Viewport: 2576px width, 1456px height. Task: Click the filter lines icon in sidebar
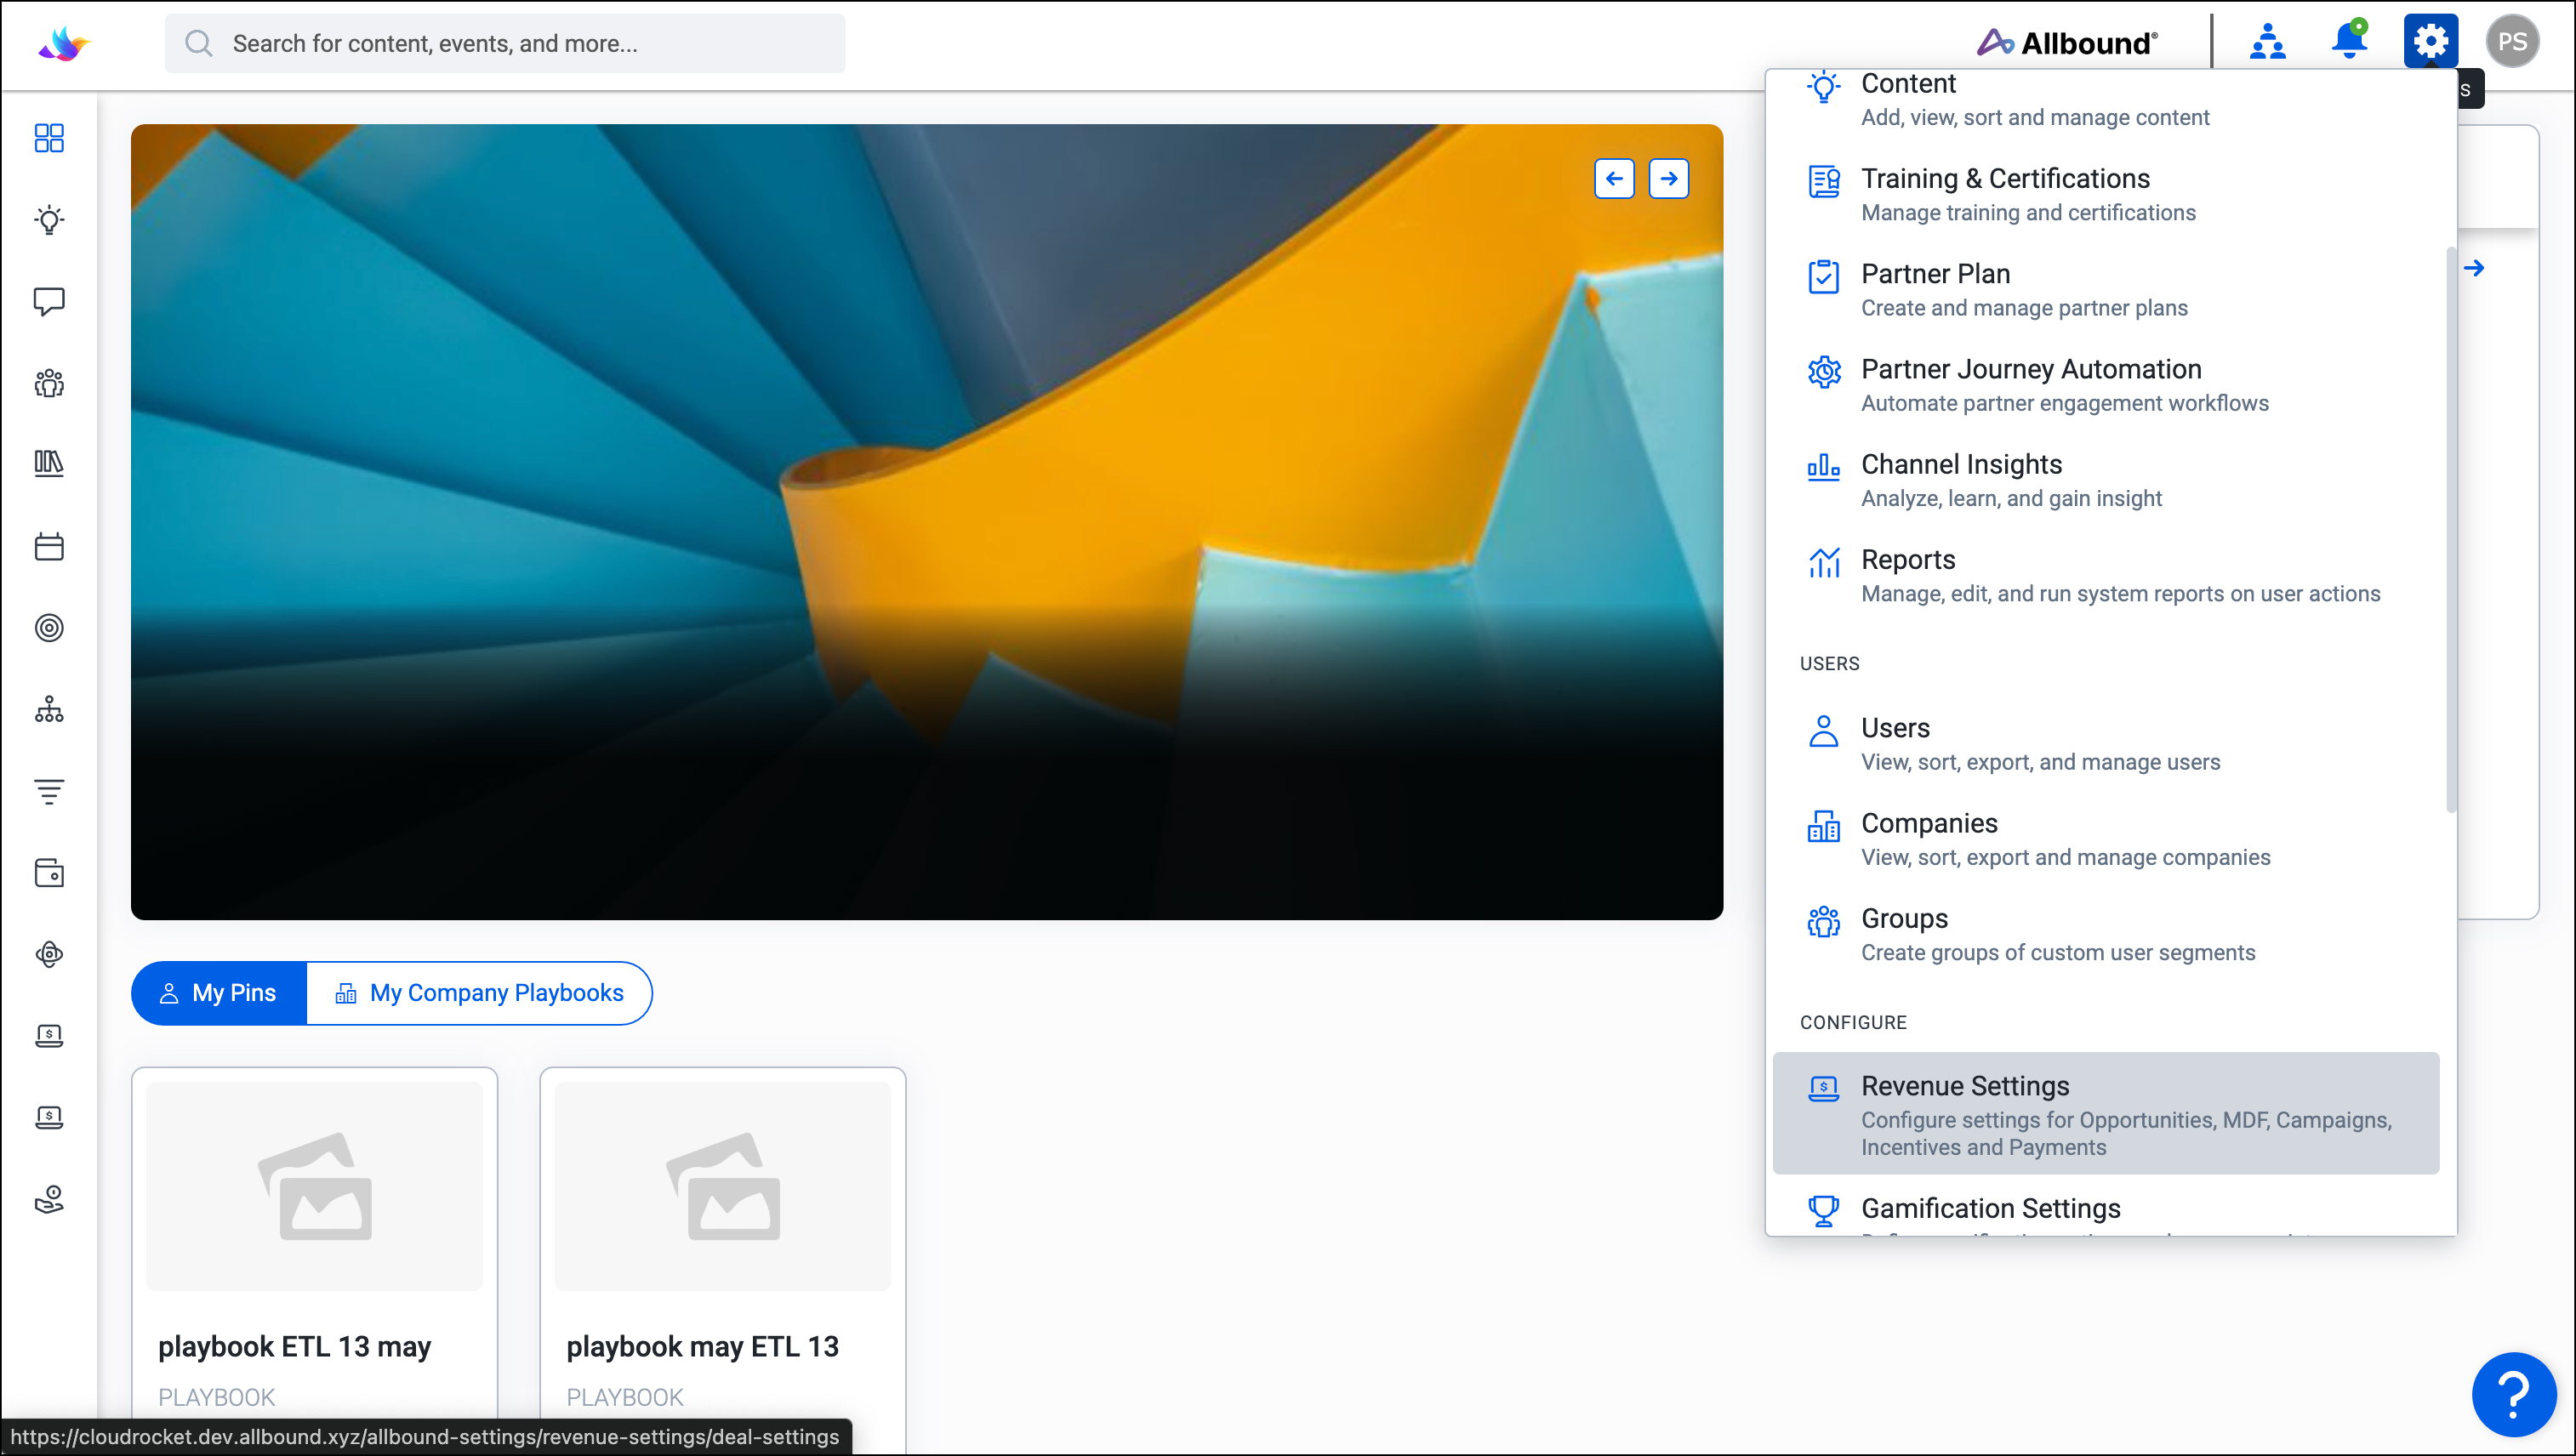[49, 791]
